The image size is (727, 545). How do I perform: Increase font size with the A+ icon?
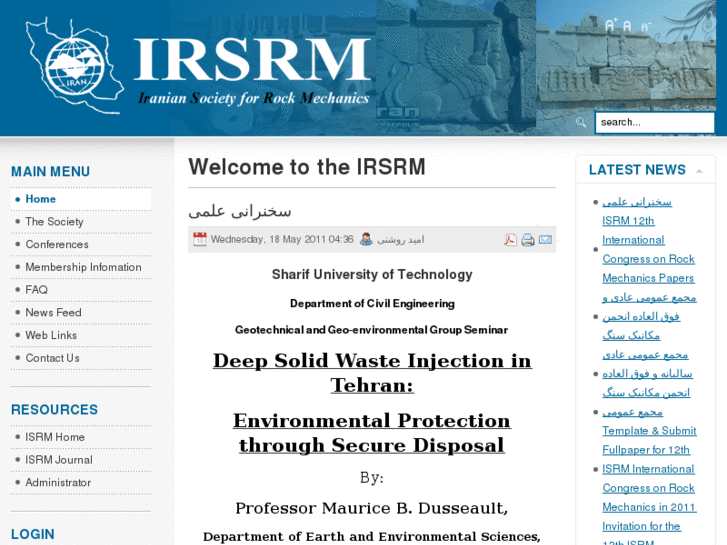(611, 25)
